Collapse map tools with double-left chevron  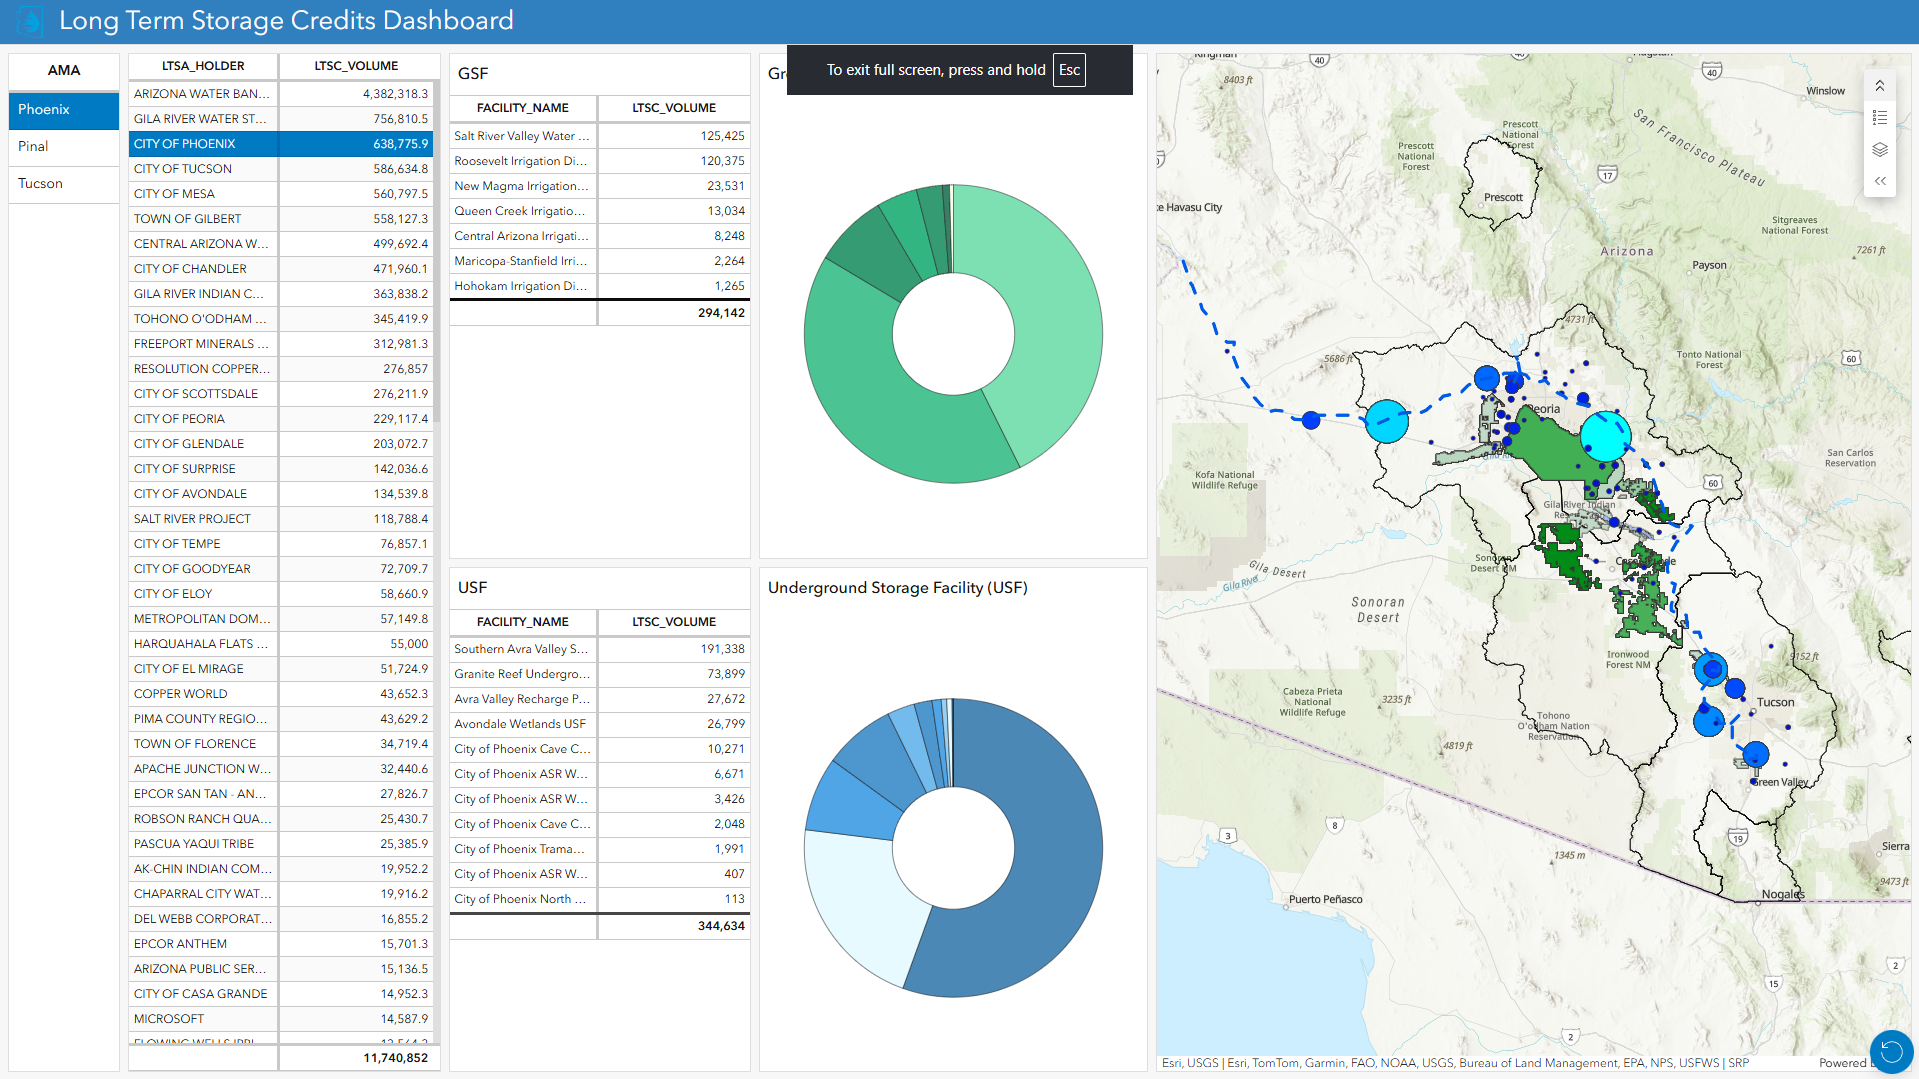(1880, 181)
